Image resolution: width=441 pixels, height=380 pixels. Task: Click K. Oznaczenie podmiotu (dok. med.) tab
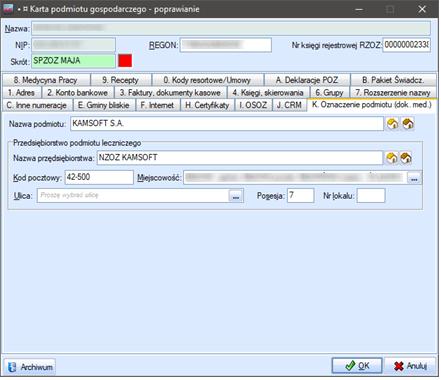pyautogui.click(x=372, y=105)
